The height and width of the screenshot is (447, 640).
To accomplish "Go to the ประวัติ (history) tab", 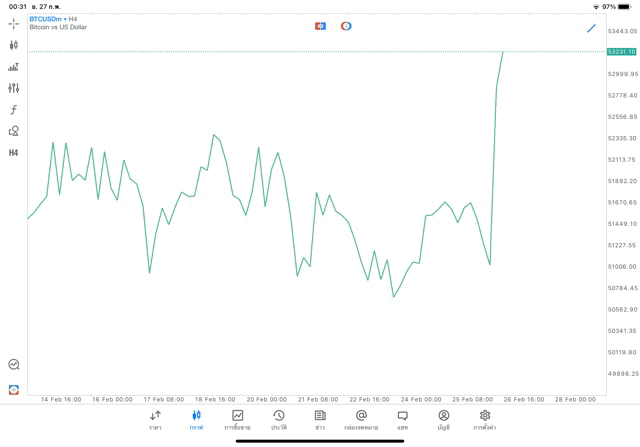I will click(279, 420).
